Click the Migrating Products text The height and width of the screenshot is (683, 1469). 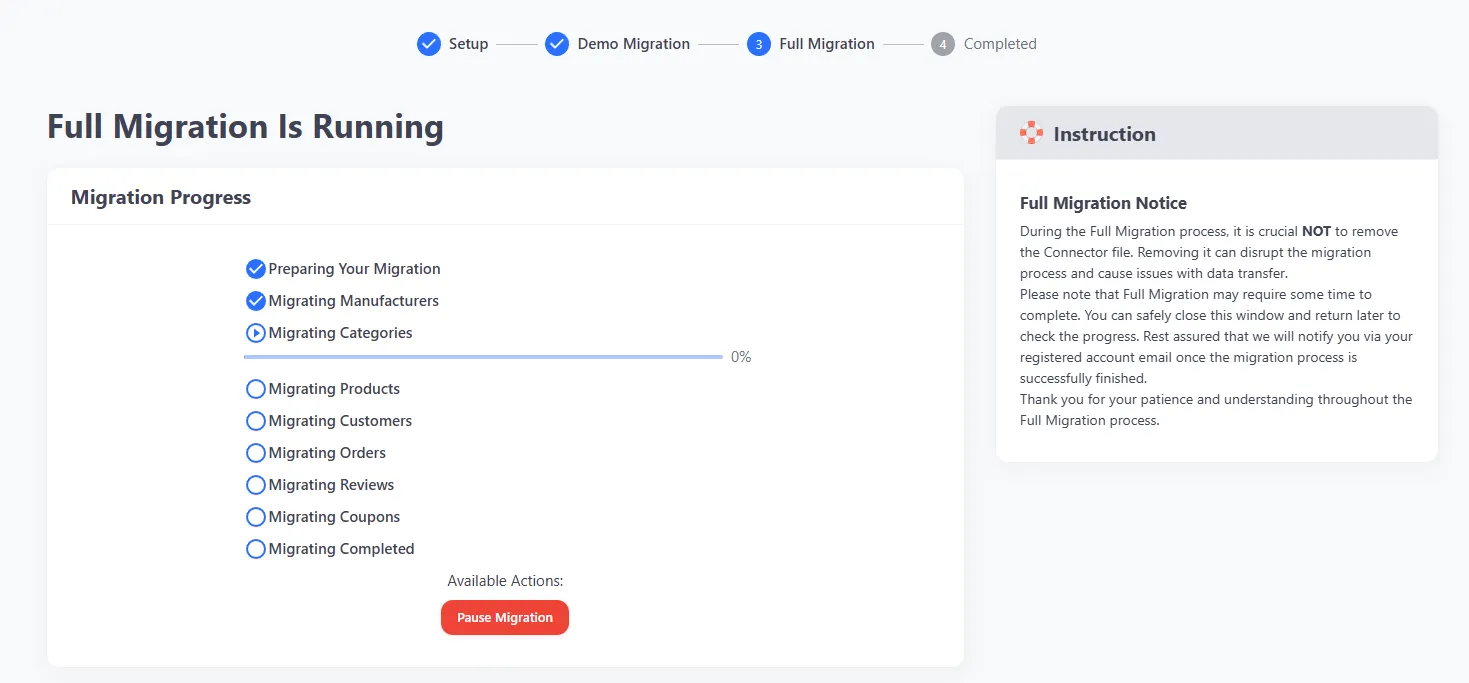click(334, 389)
